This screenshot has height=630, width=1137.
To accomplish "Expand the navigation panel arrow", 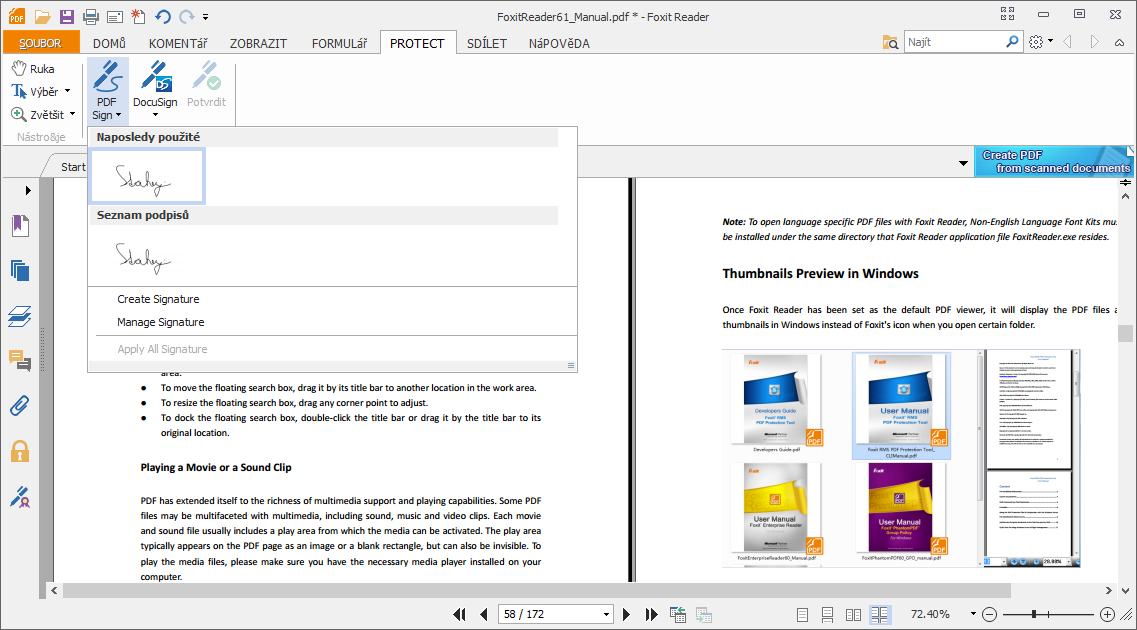I will (x=28, y=191).
